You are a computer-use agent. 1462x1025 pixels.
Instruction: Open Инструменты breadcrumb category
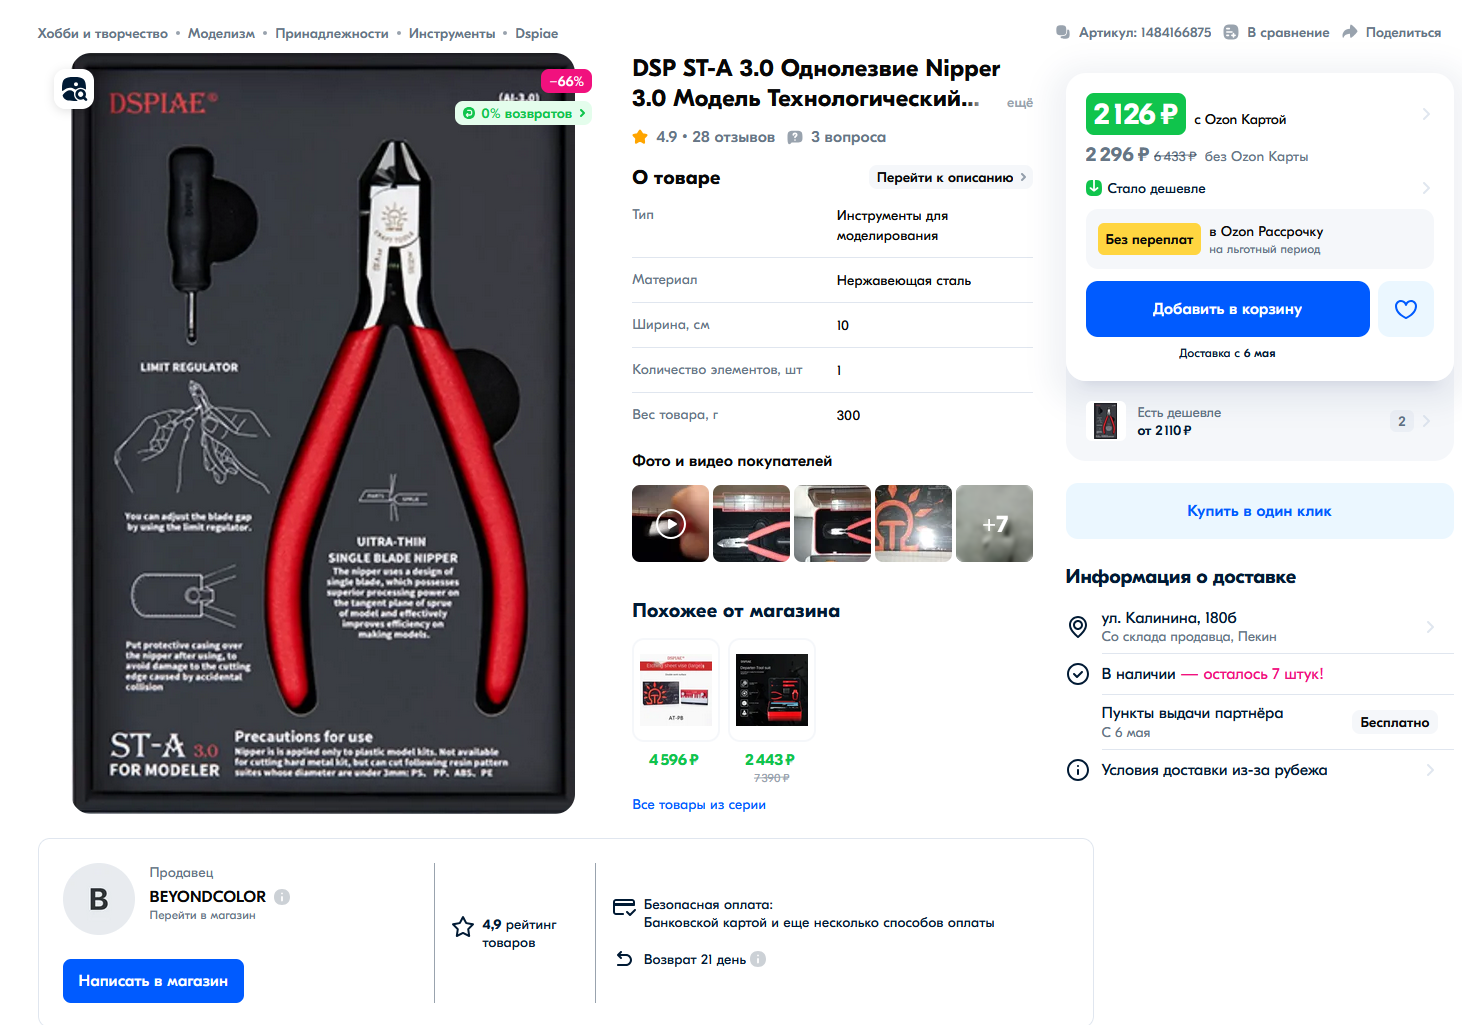(x=452, y=33)
